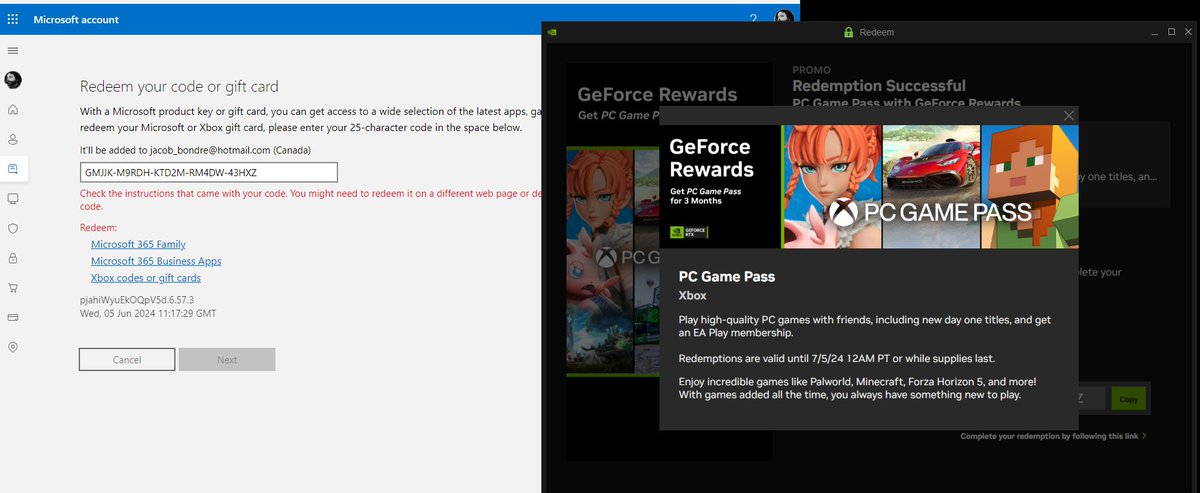This screenshot has width=1200, height=493.
Task: Click the red Check the instructions error message
Action: (x=312, y=199)
